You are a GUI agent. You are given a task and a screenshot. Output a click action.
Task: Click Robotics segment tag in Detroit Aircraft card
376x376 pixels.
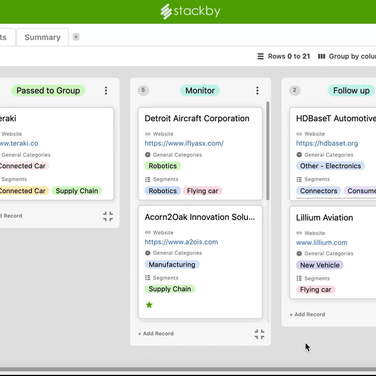[x=163, y=191]
